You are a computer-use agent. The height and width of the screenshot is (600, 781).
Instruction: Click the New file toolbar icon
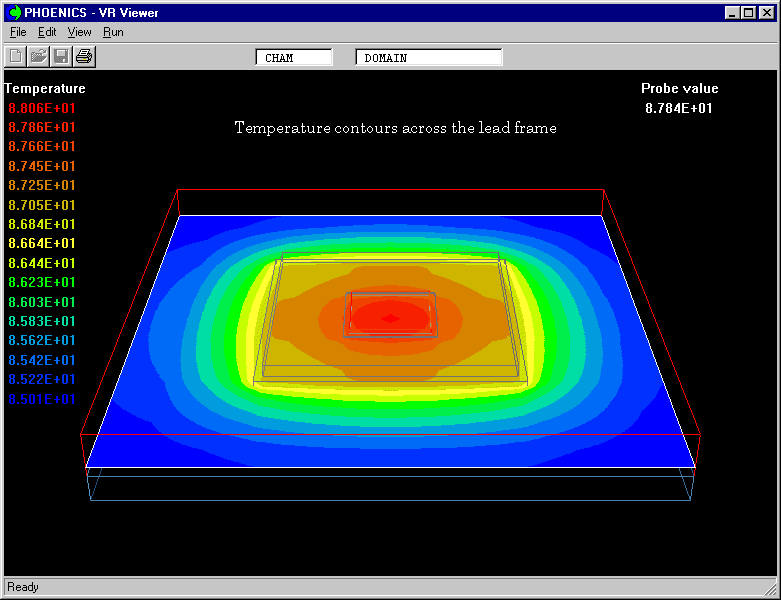coord(16,56)
